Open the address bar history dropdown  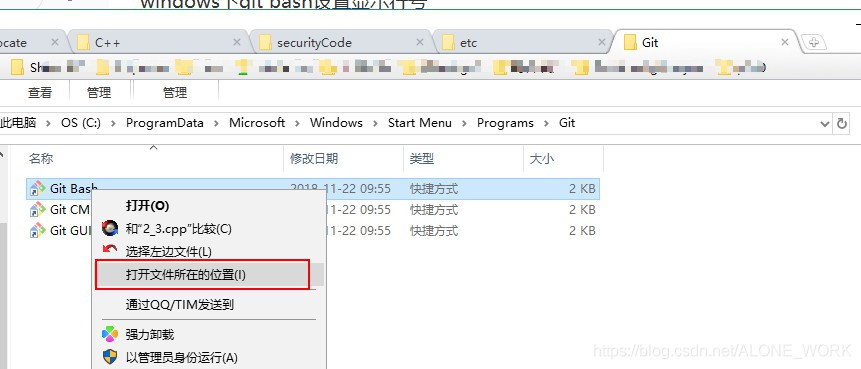[824, 124]
